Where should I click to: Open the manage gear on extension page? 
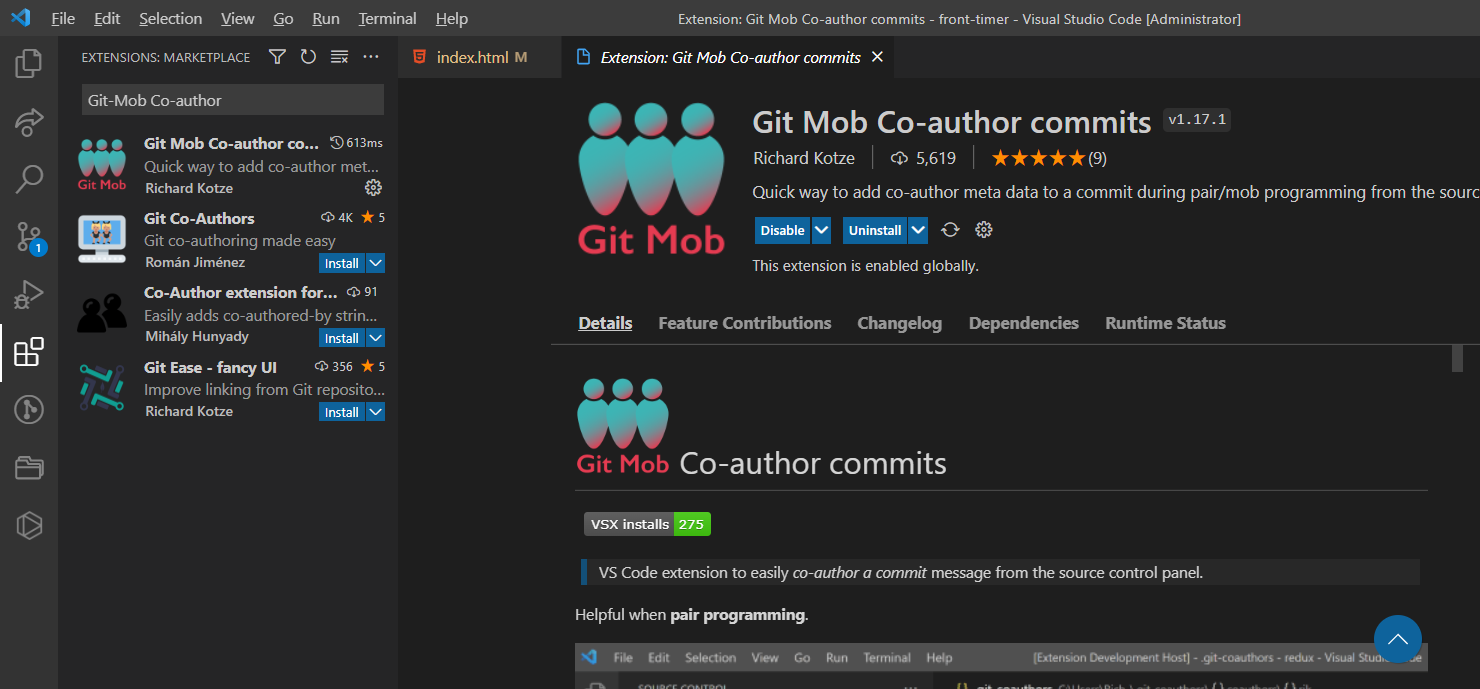(983, 230)
